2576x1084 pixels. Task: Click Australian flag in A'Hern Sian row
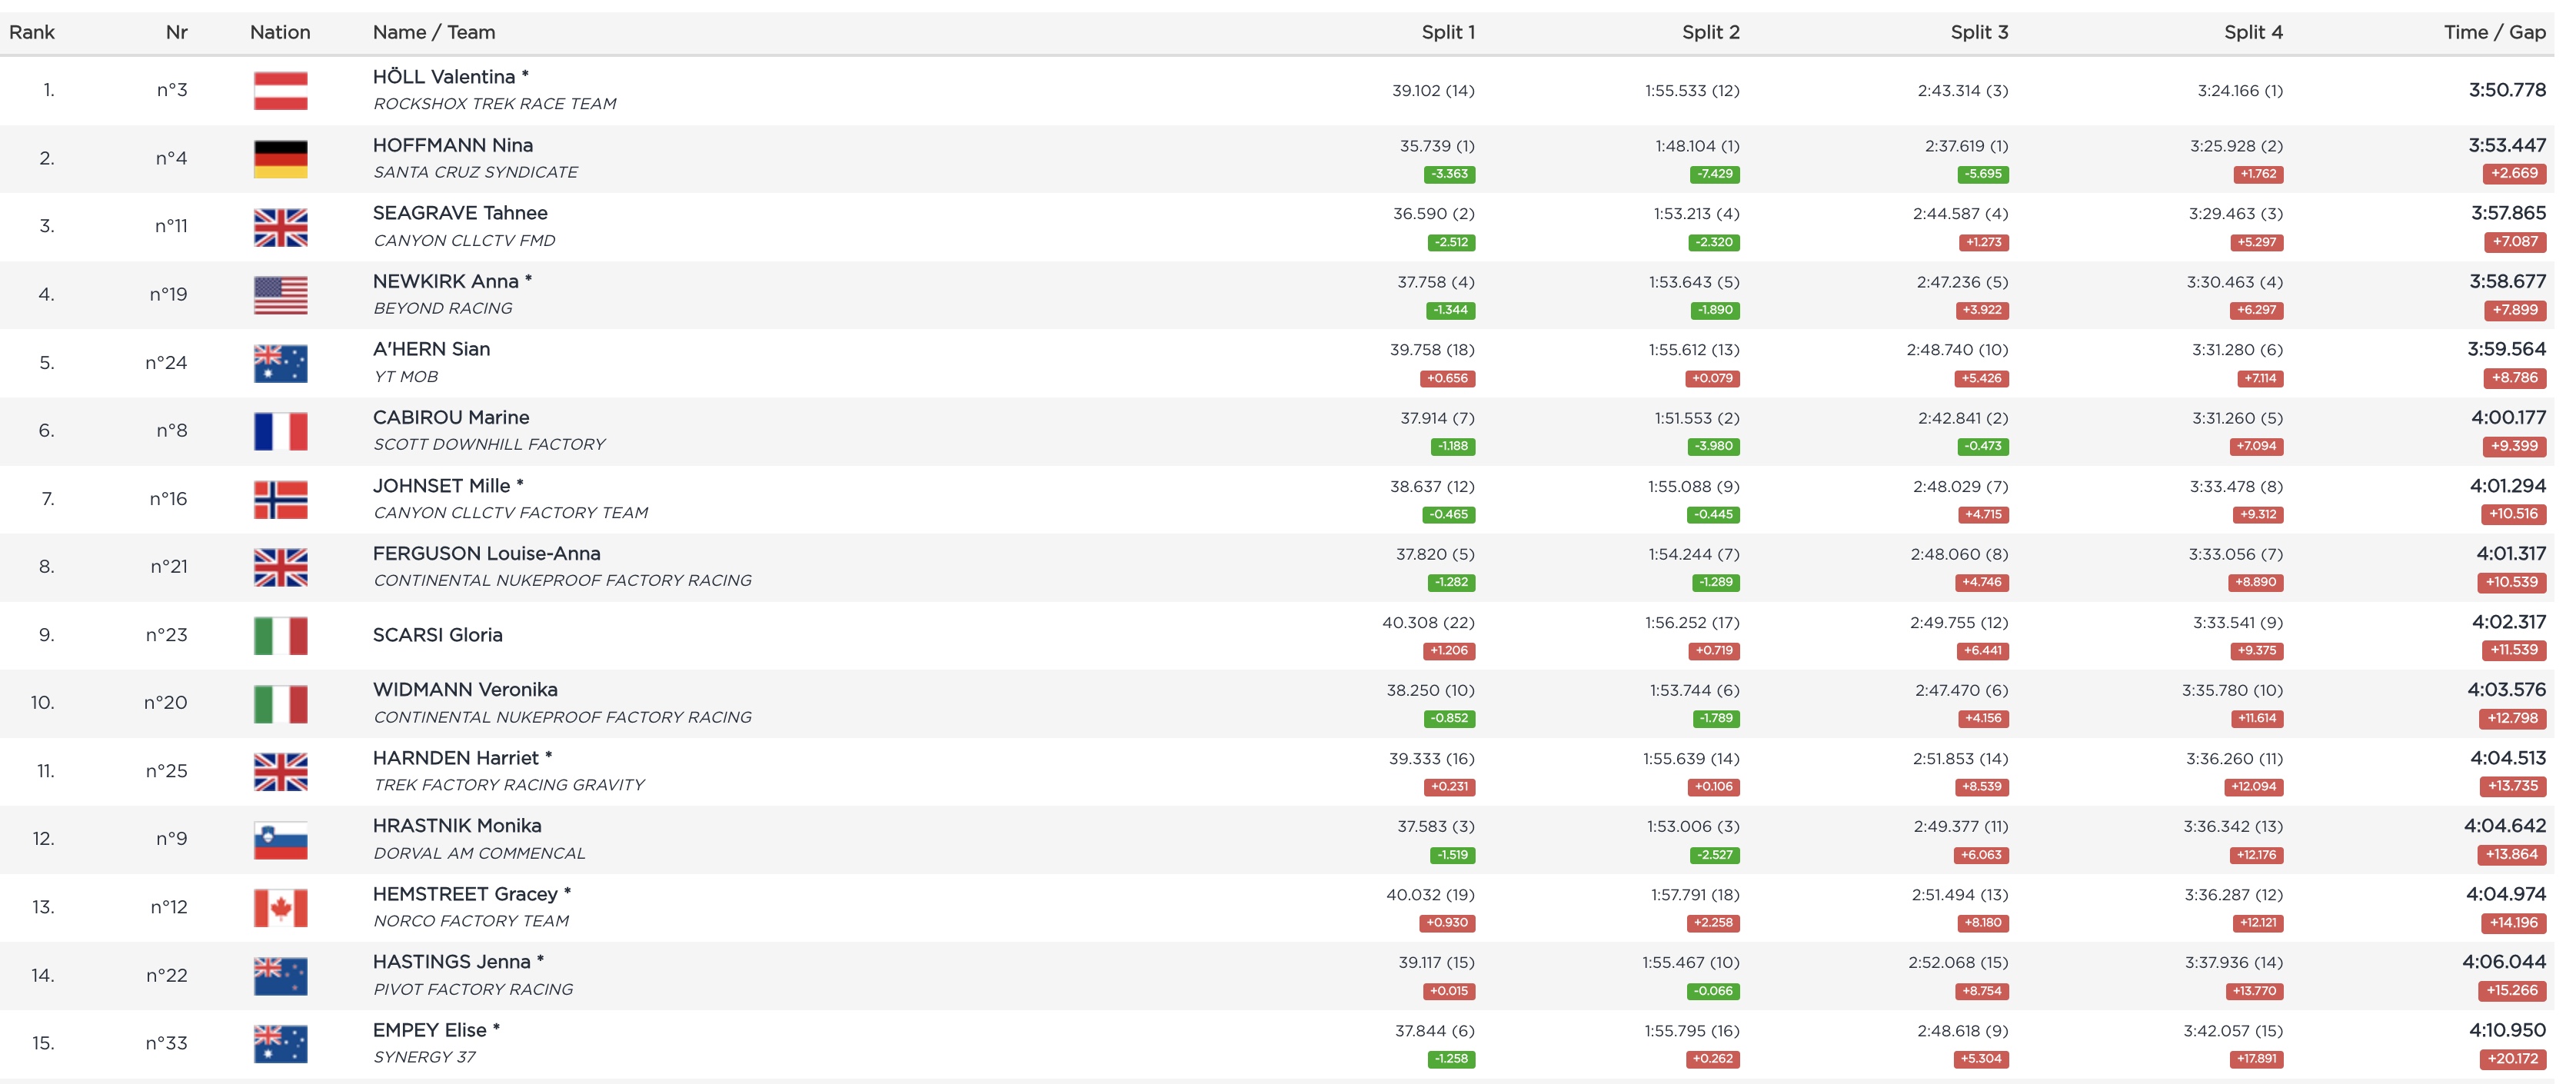(280, 363)
